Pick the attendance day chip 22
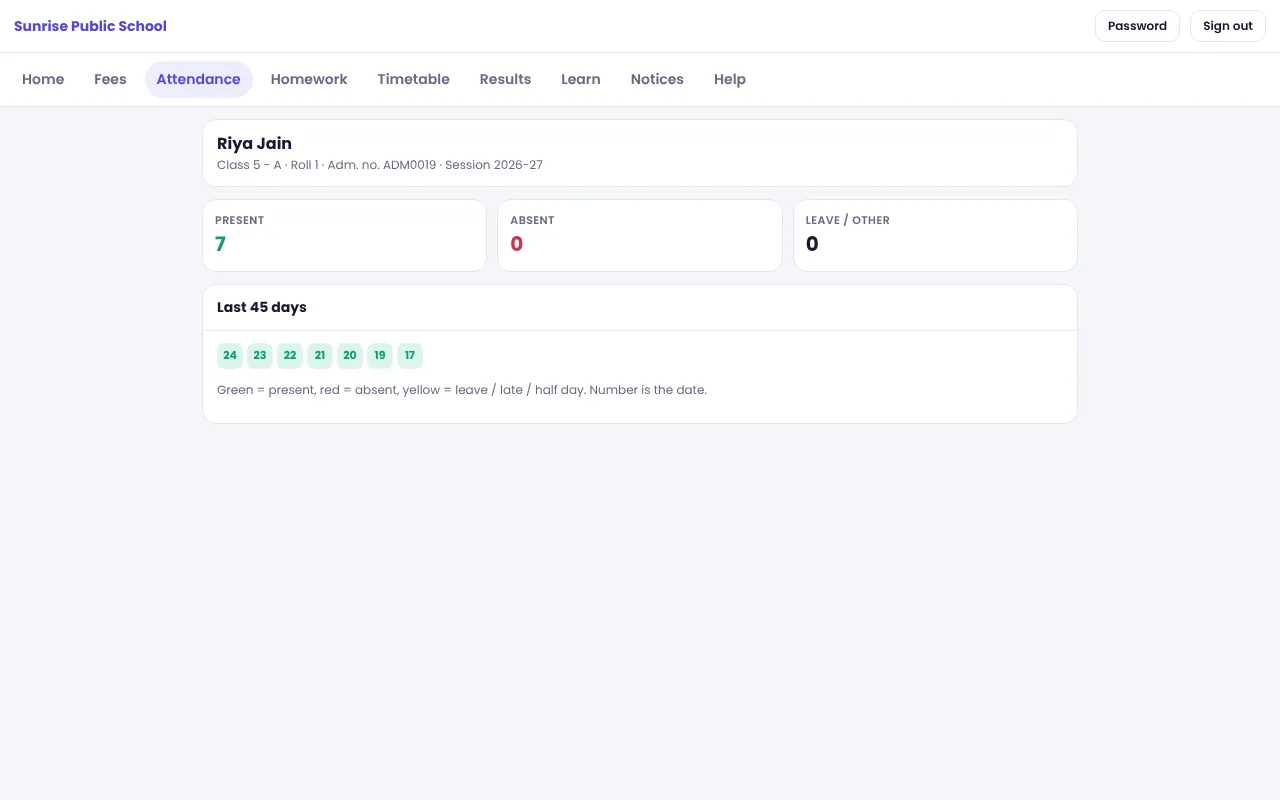Viewport: 1280px width, 800px height. [290, 355]
